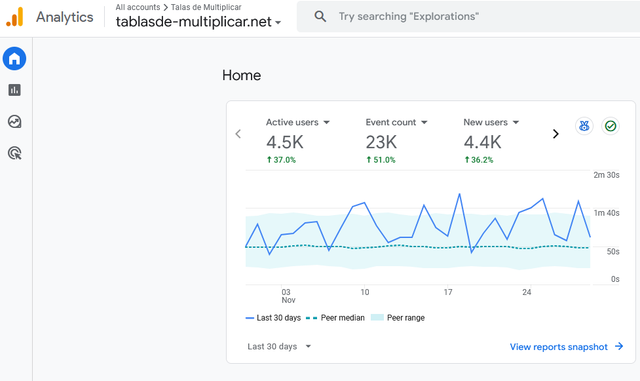Open the Last 30 days date range dropdown
This screenshot has width=640, height=381.
tap(279, 346)
